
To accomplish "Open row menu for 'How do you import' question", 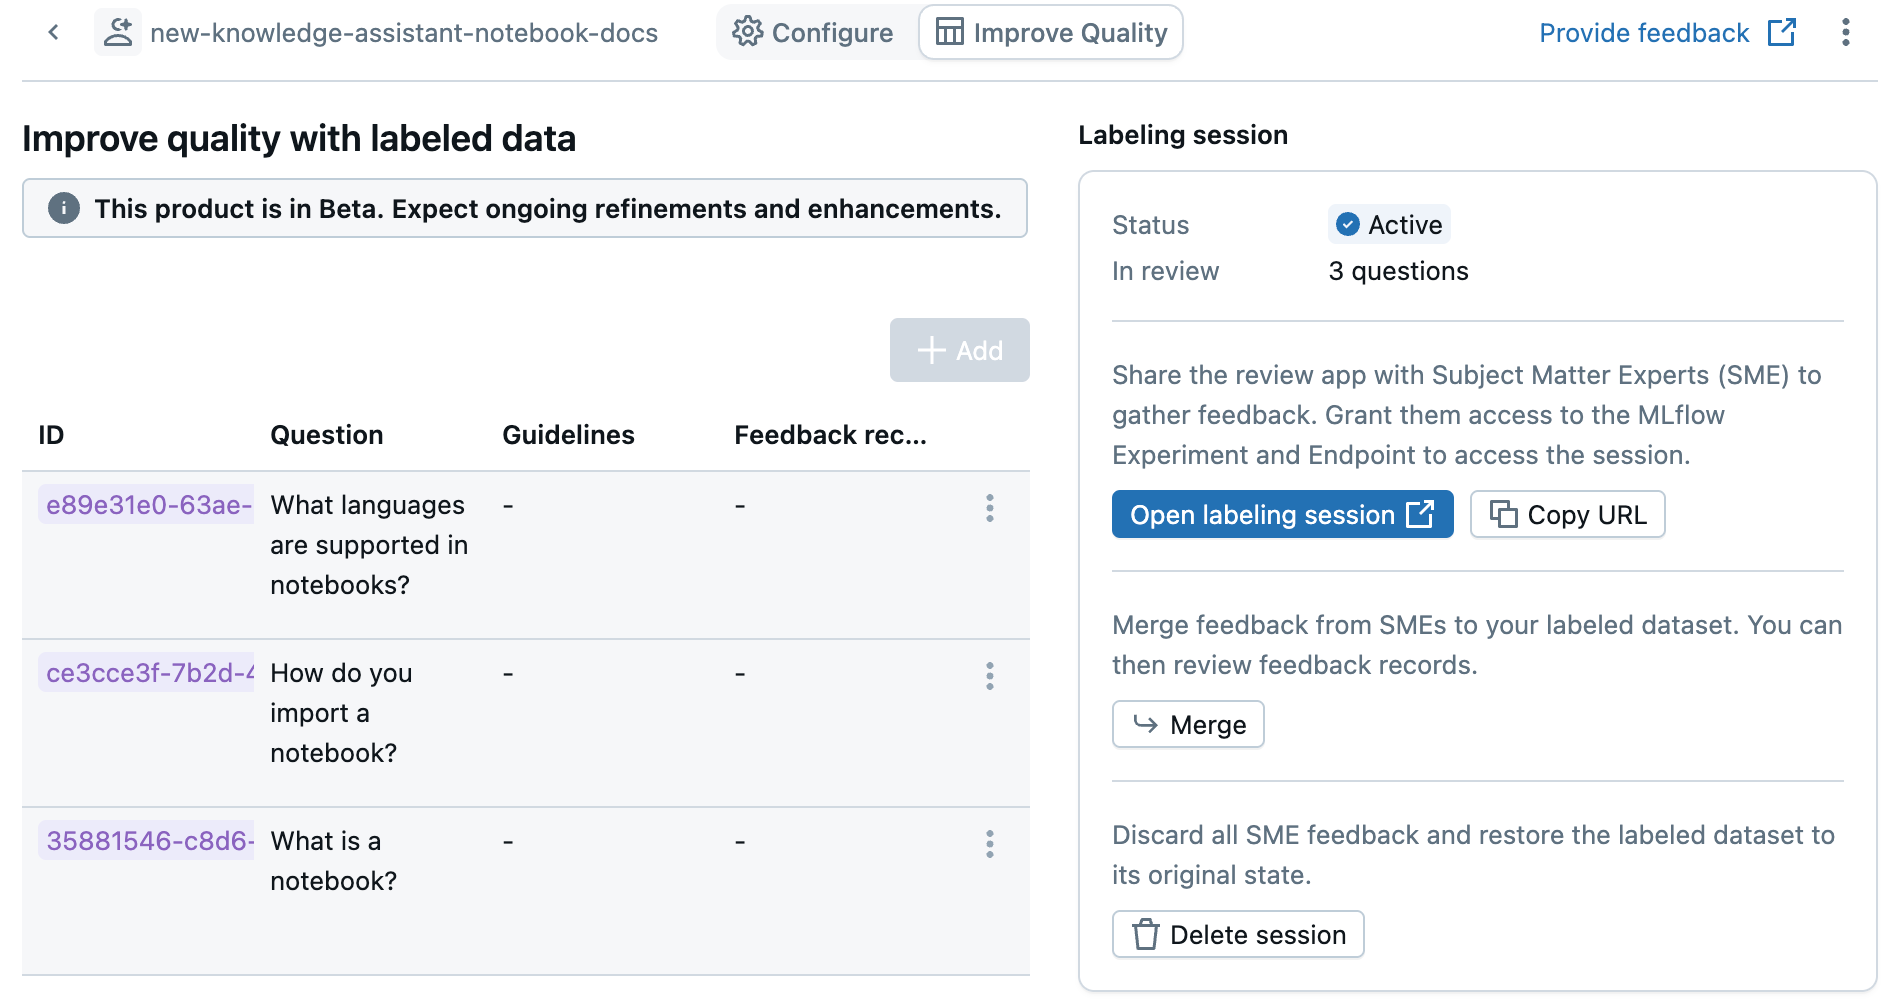I will (x=989, y=676).
